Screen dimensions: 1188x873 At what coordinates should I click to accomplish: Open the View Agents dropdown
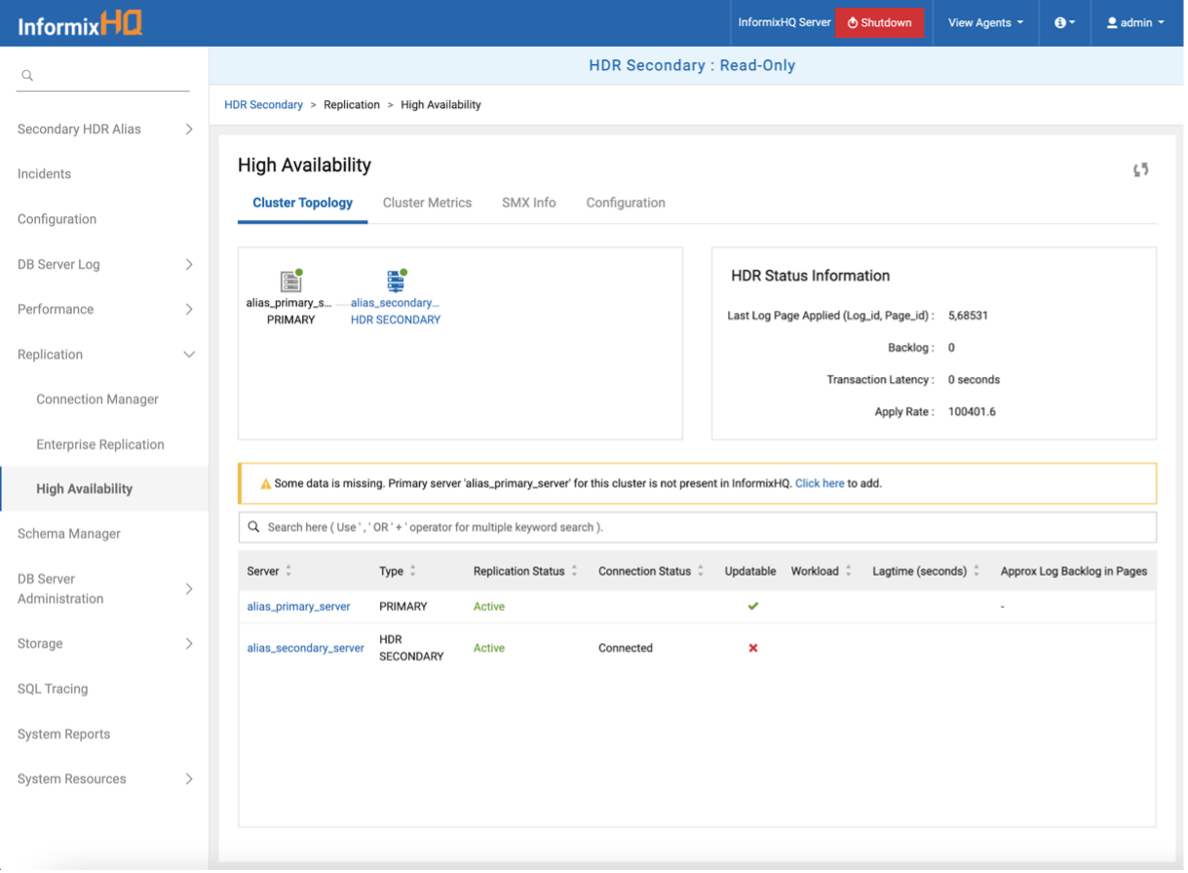[x=984, y=22]
